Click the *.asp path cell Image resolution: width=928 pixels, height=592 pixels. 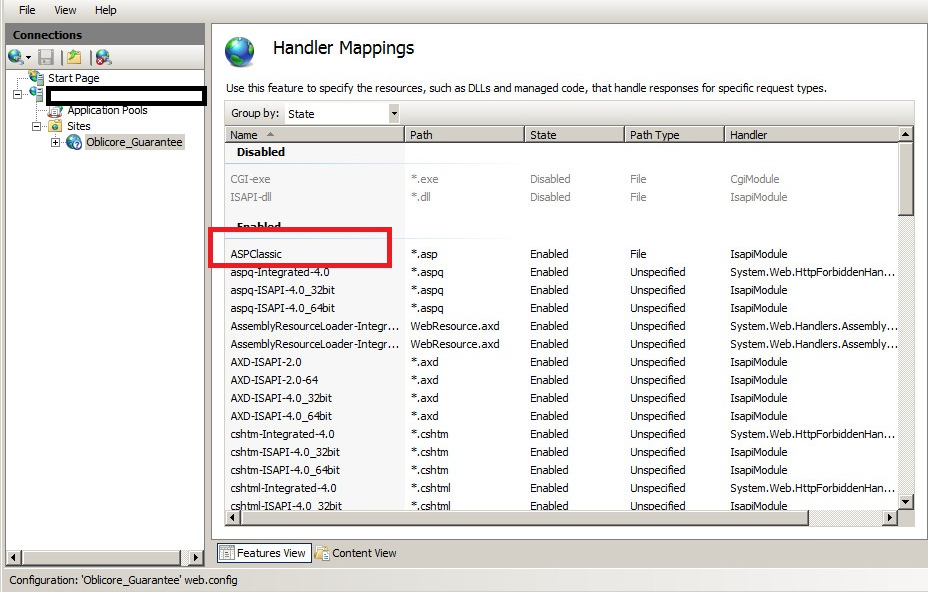(x=424, y=254)
